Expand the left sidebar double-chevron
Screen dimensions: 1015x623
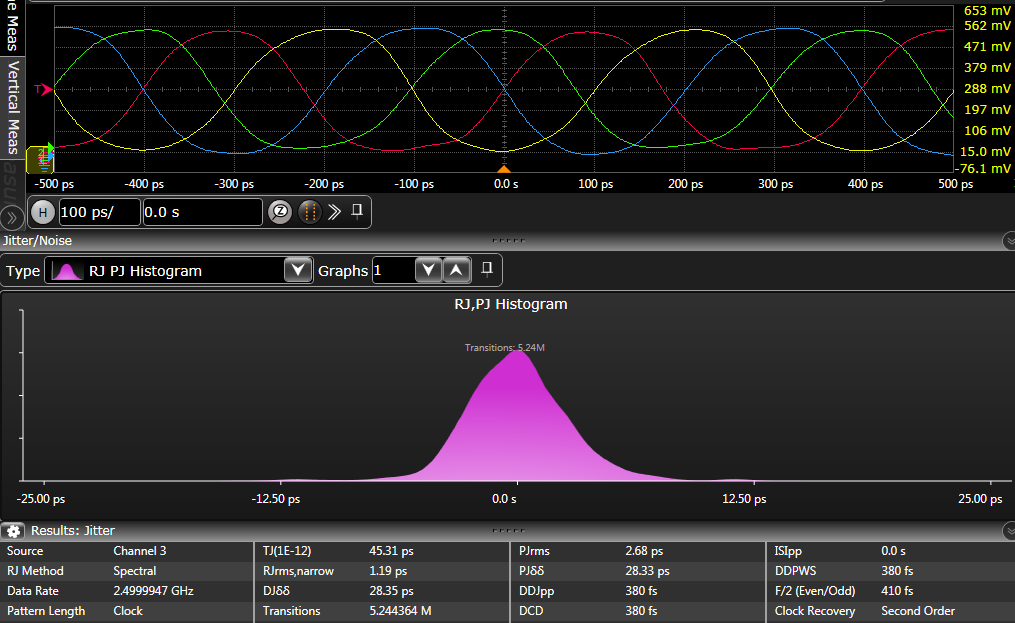click(x=12, y=217)
